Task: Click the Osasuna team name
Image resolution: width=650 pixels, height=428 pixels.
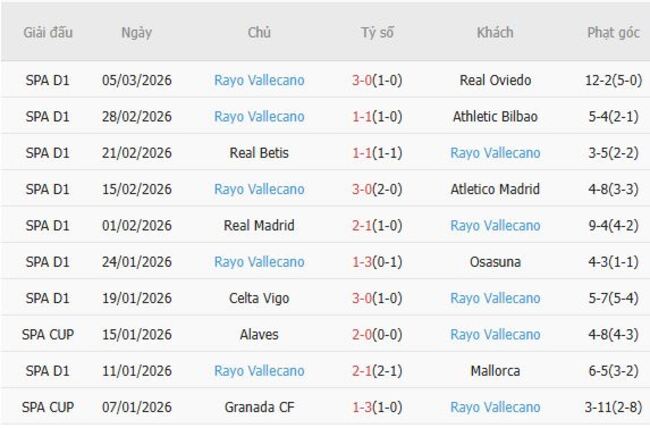Action: click(x=495, y=262)
